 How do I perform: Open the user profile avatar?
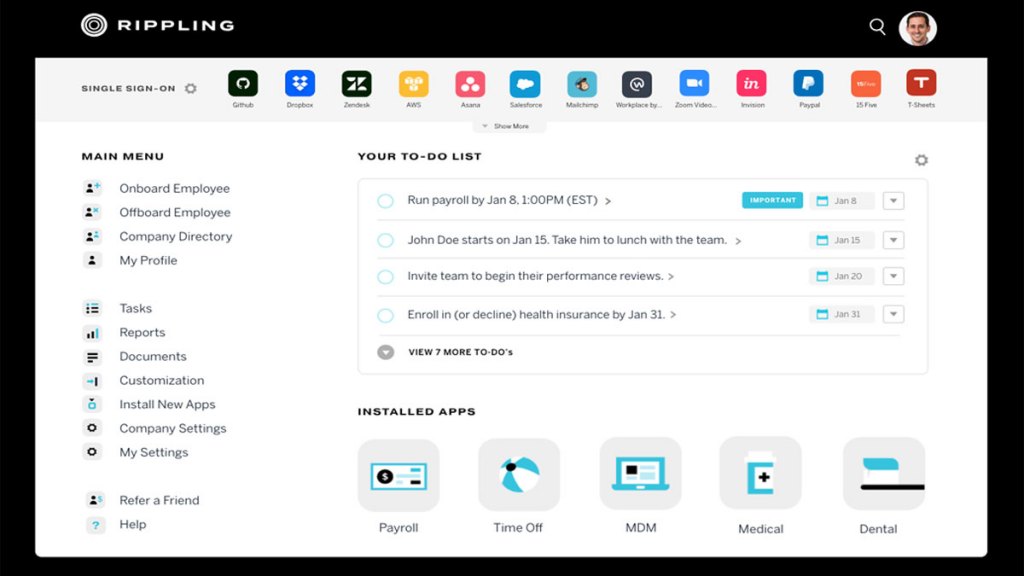(x=918, y=28)
